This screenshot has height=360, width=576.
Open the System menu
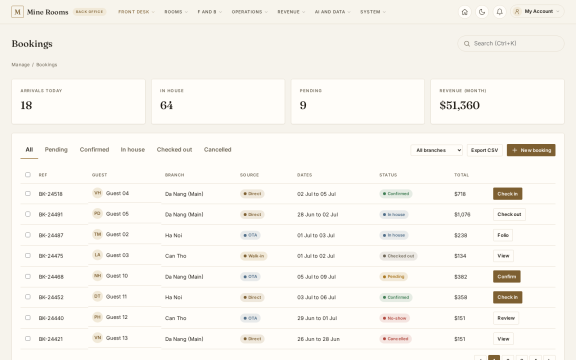click(x=373, y=12)
